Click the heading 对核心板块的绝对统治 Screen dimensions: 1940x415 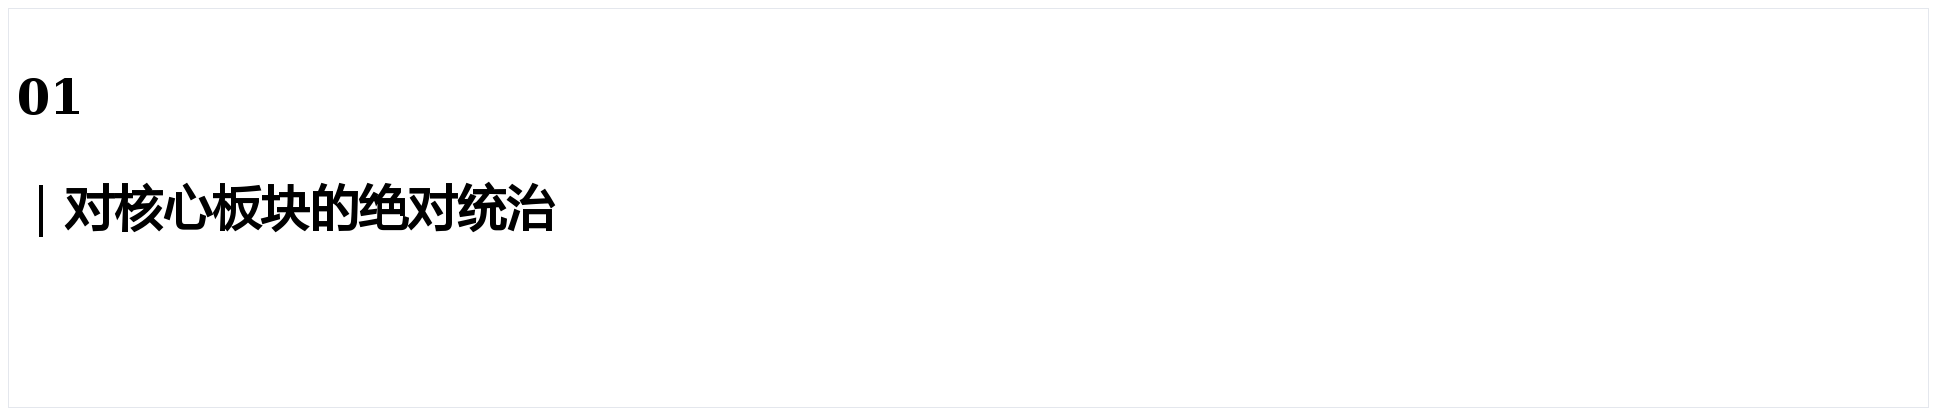(308, 209)
